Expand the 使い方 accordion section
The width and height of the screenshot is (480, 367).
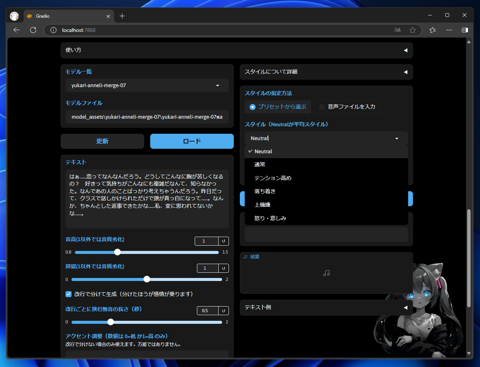pyautogui.click(x=237, y=50)
